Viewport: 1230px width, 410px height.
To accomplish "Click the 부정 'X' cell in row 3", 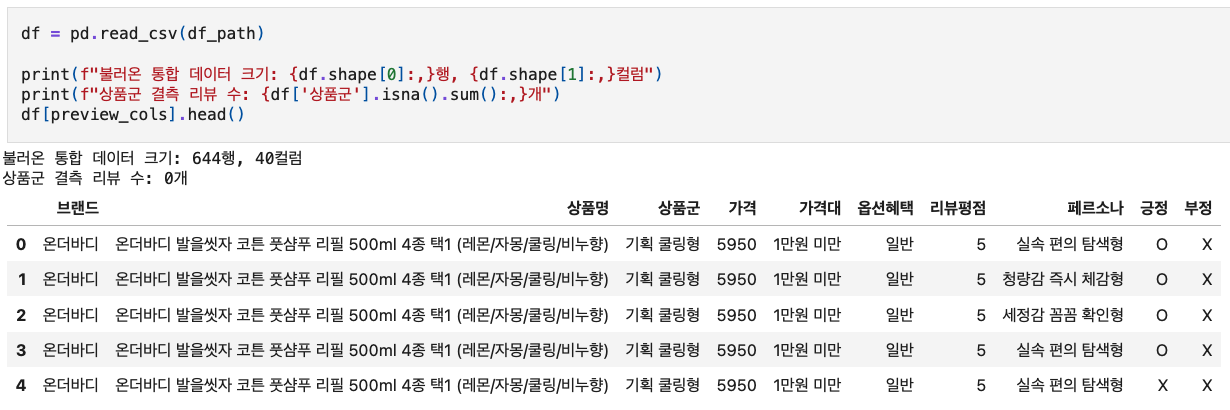I will pyautogui.click(x=1207, y=349).
